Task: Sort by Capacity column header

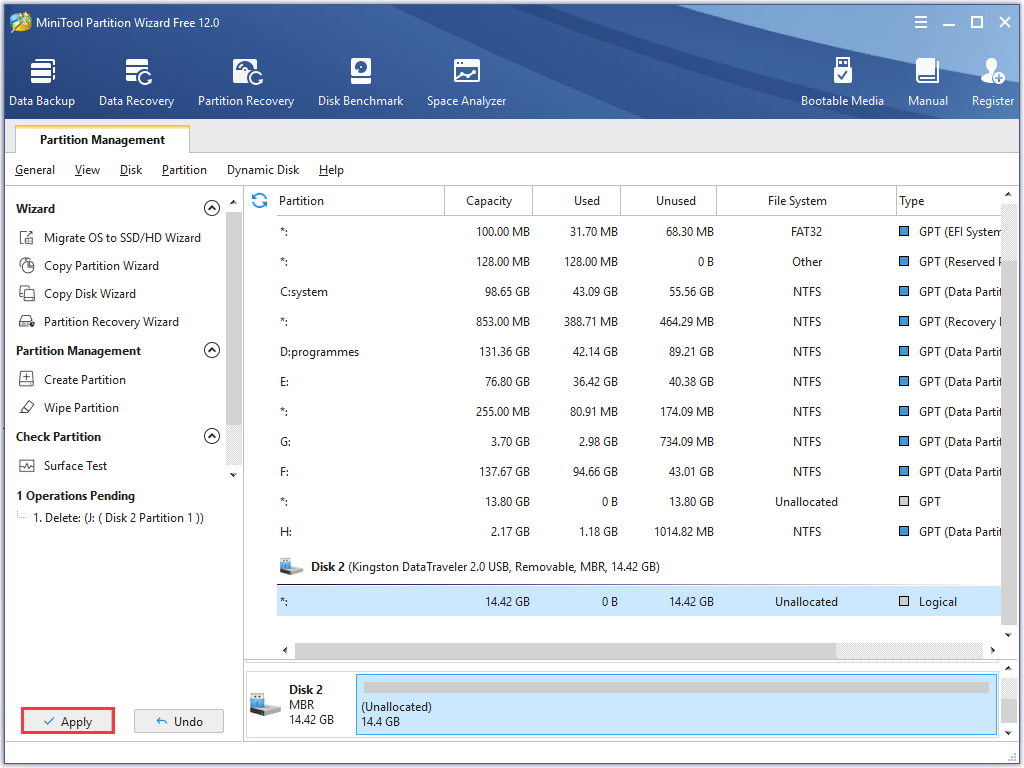Action: pos(488,200)
